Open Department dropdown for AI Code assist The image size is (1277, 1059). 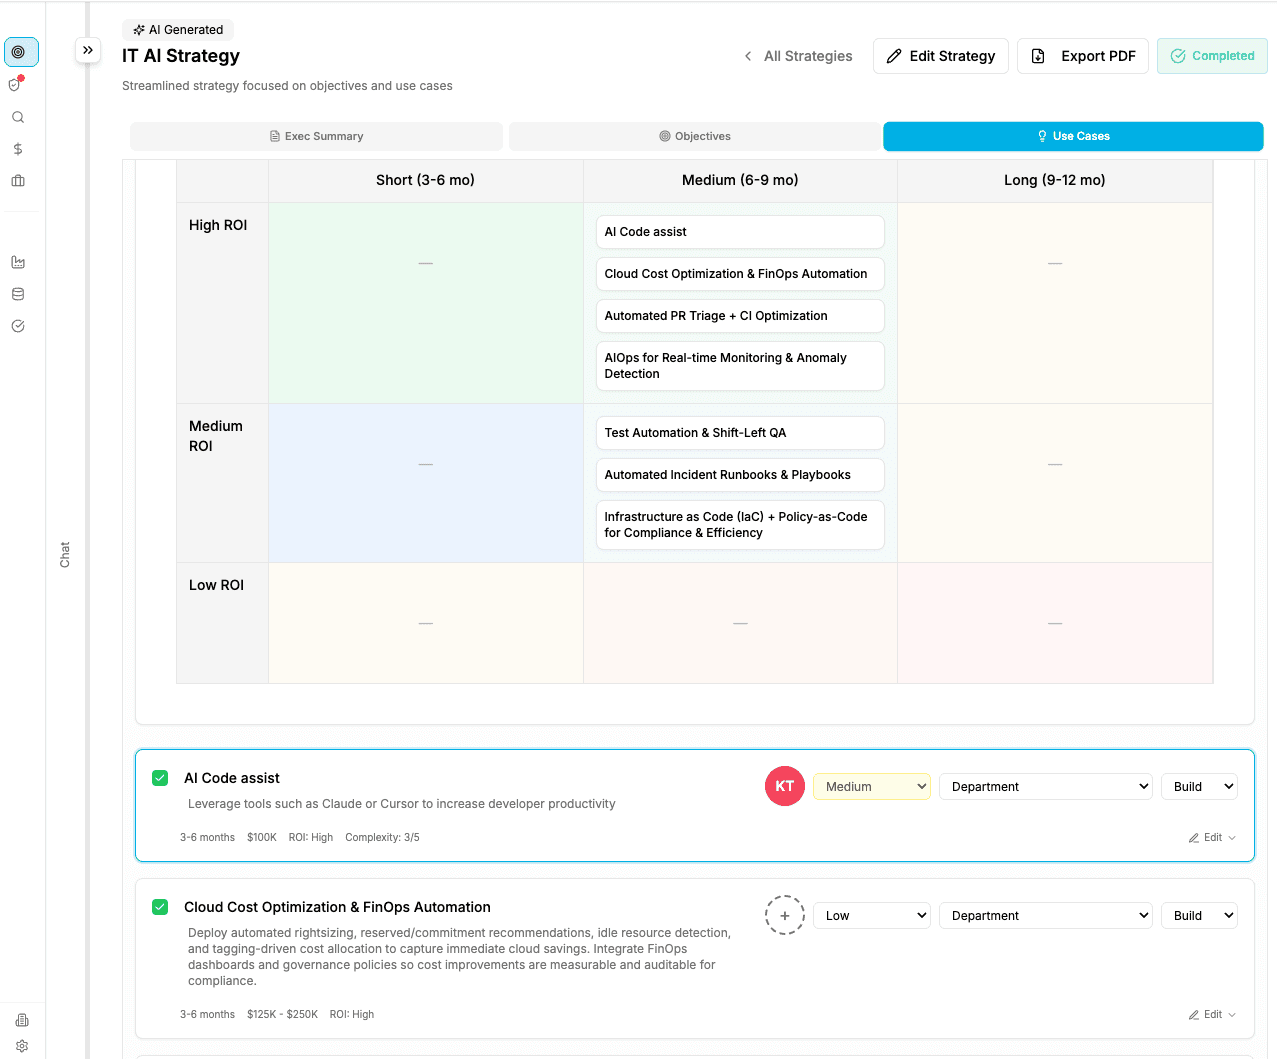(1046, 787)
